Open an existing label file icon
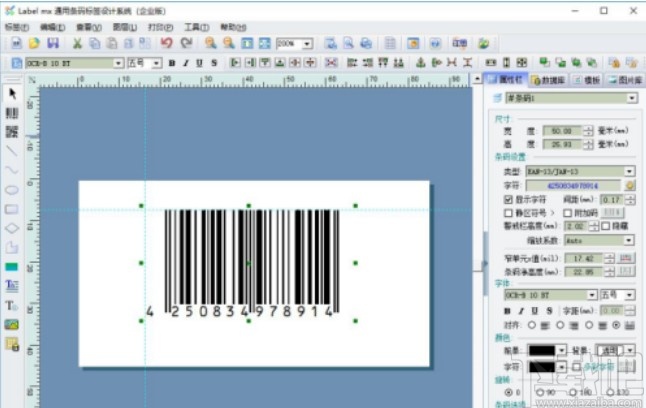The width and height of the screenshot is (646, 408). (34, 43)
